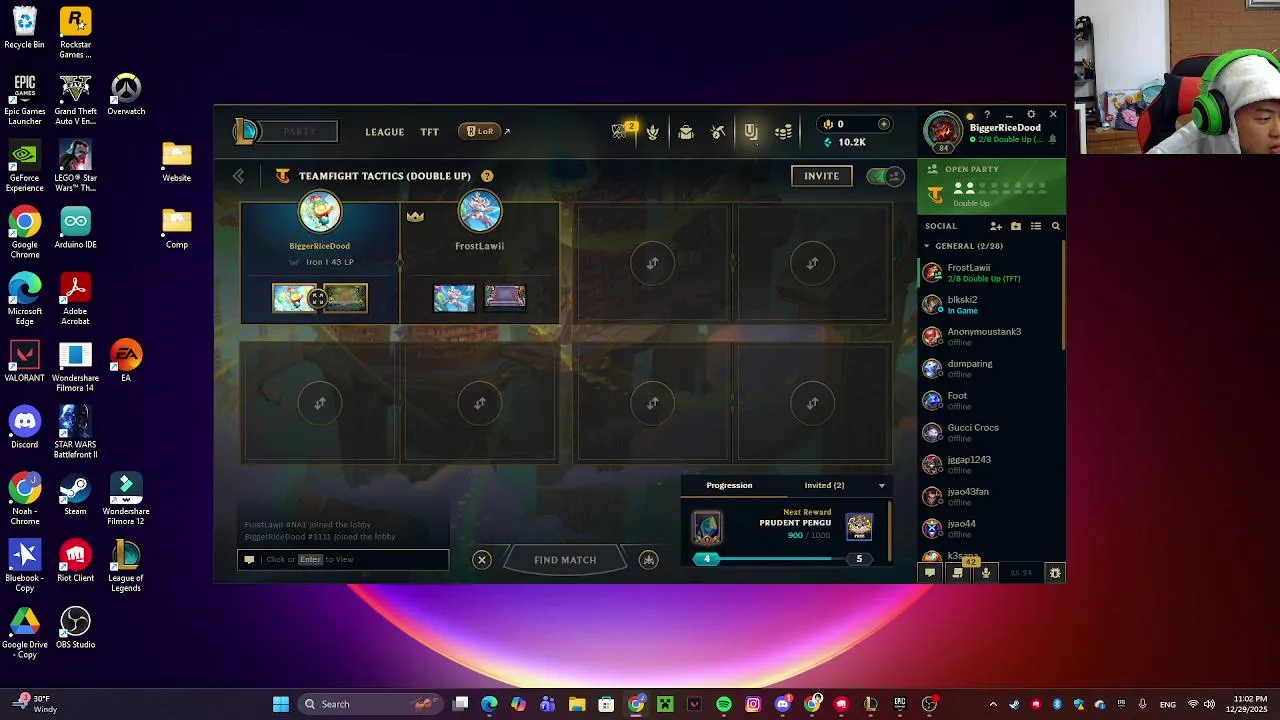The height and width of the screenshot is (720, 1280).
Task: Click the new friend folder icon
Action: (1016, 226)
